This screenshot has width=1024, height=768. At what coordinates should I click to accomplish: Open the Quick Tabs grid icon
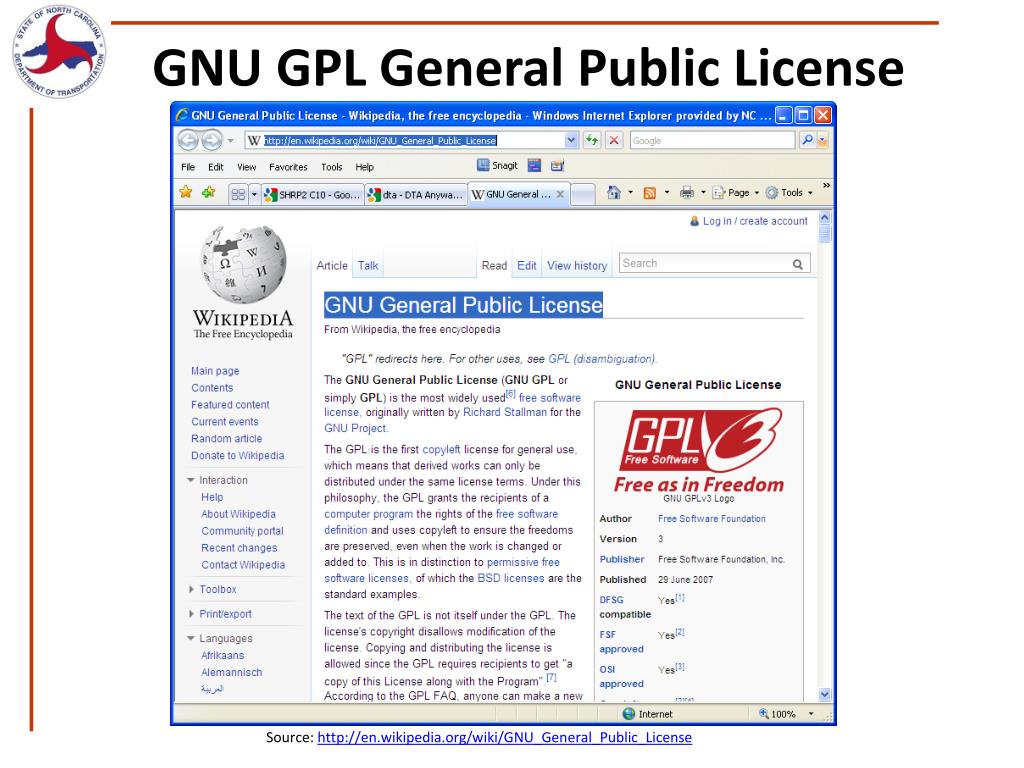238,194
